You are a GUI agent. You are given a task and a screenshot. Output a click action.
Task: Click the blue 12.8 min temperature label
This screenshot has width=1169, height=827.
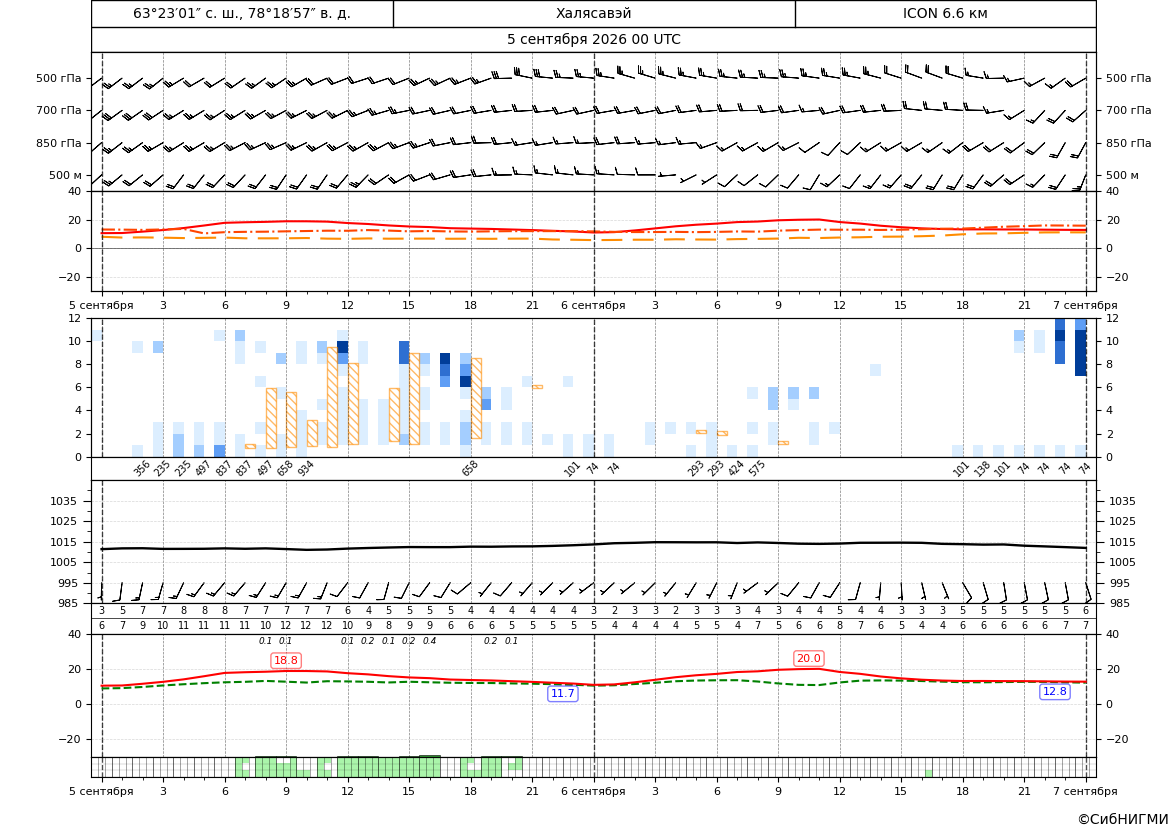1054,691
